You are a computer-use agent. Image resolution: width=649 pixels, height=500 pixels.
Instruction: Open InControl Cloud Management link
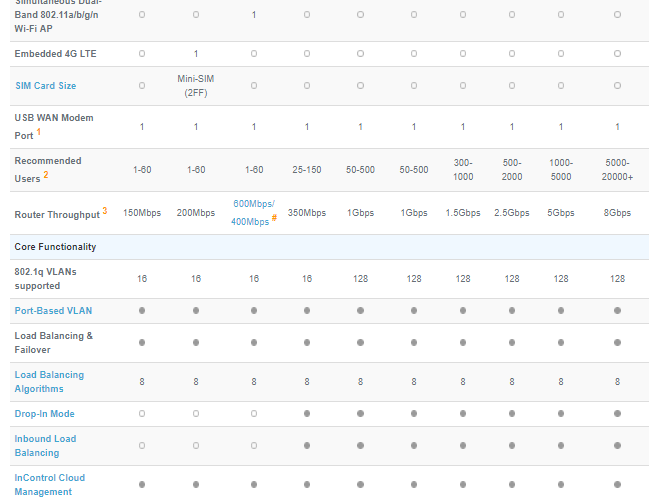[49, 484]
